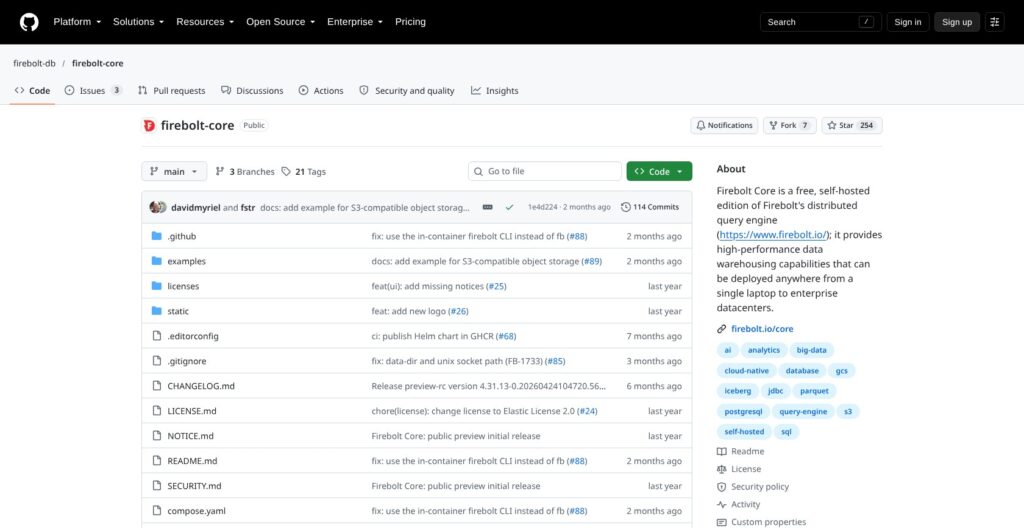
Task: Click the compose.yaml file icon
Action: (157, 510)
